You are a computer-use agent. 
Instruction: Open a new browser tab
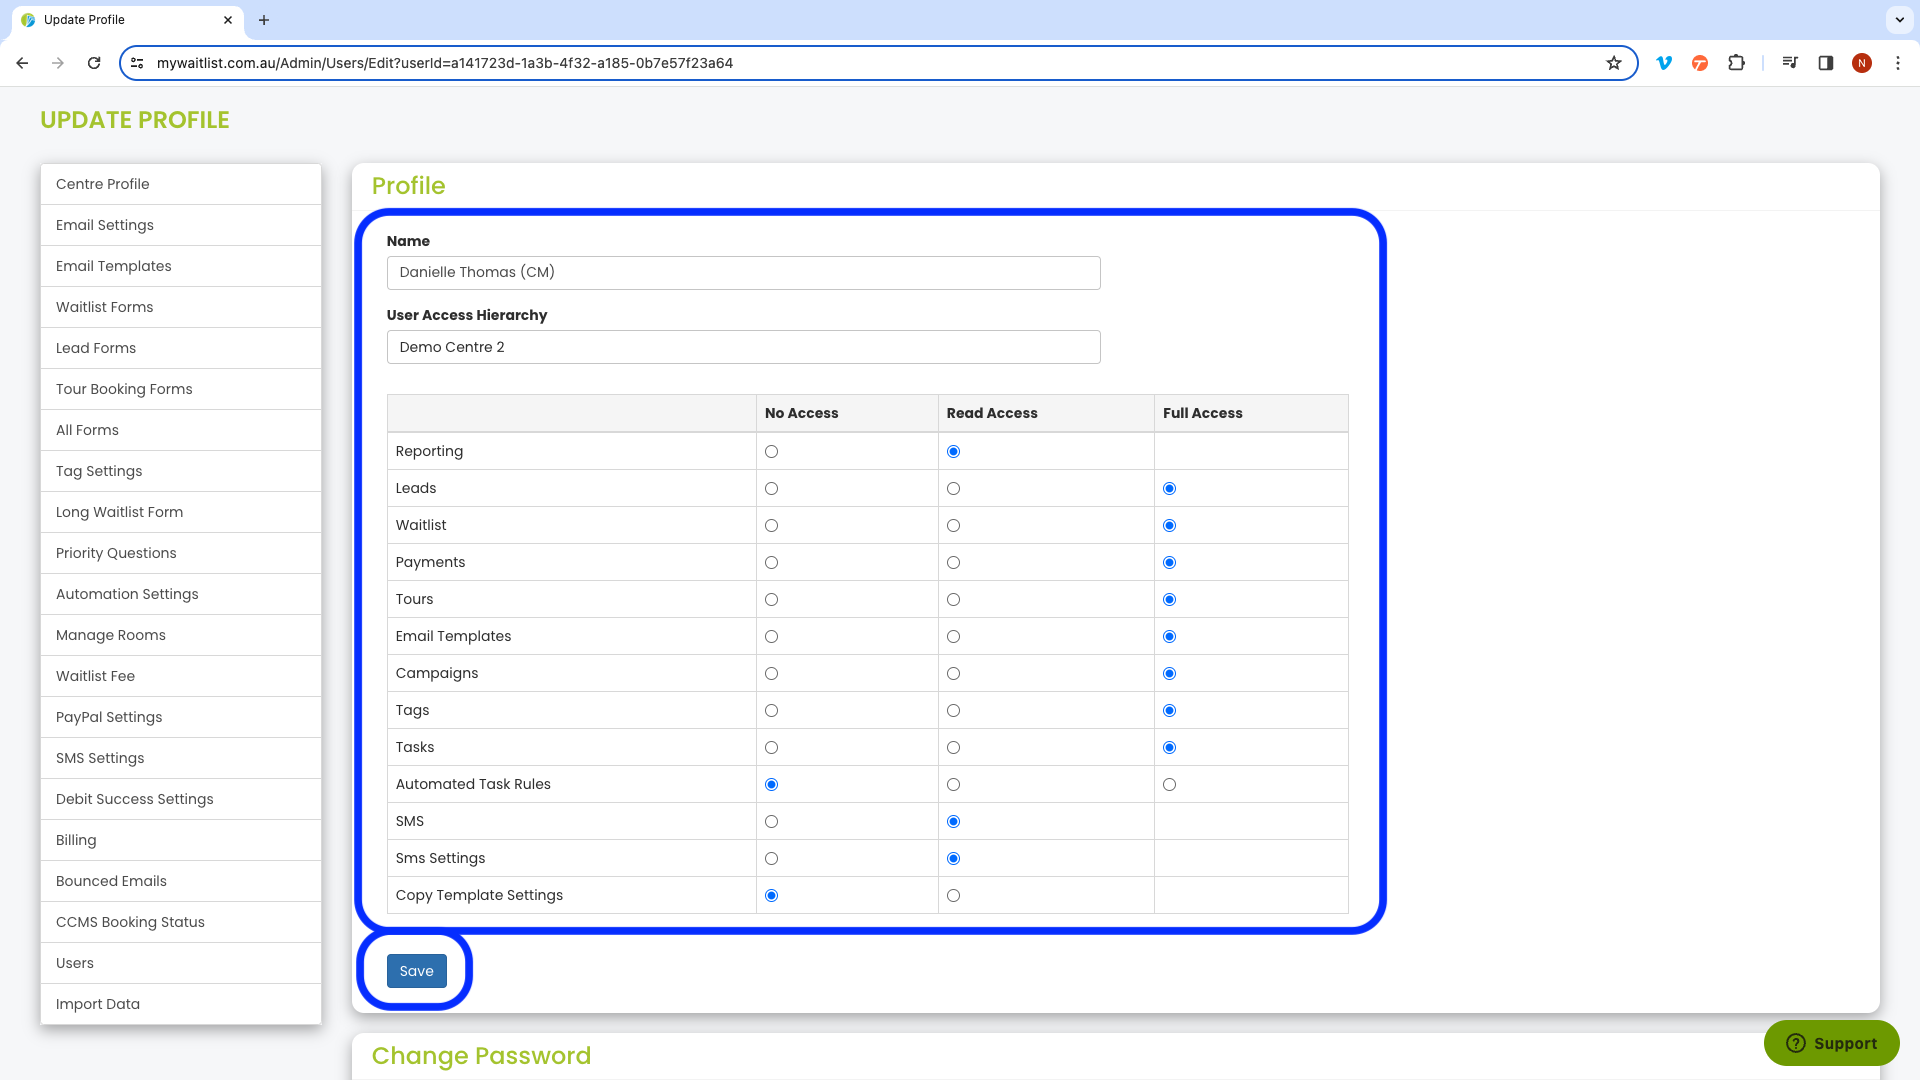click(264, 20)
